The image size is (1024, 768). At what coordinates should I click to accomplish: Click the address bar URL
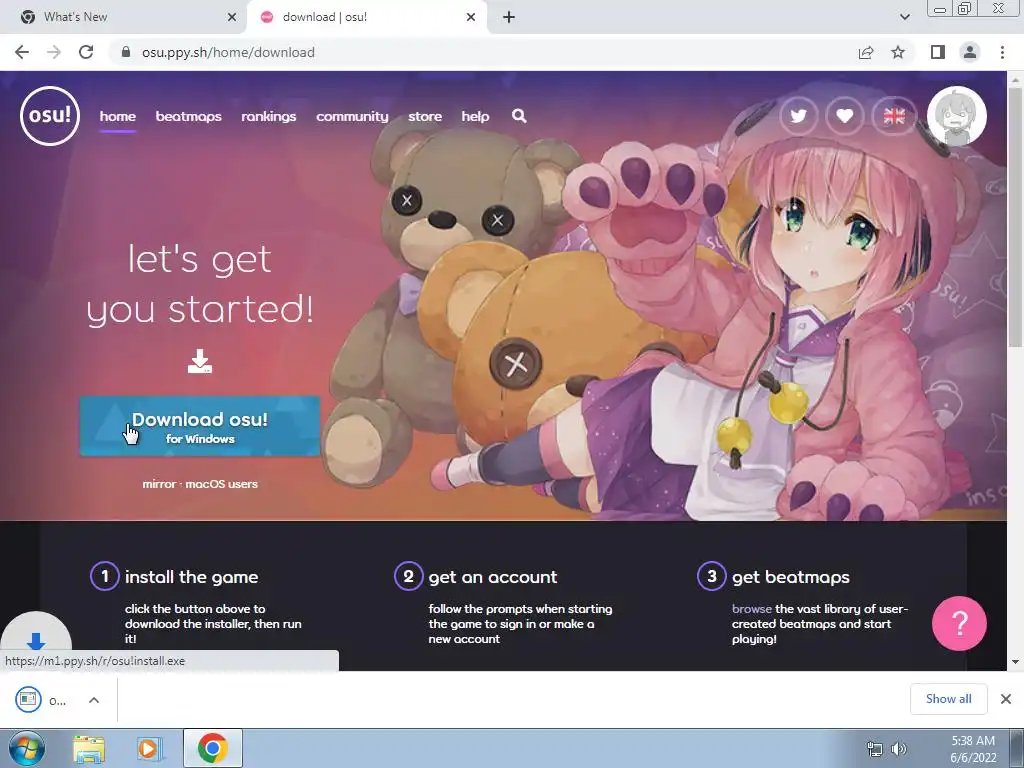tap(229, 52)
